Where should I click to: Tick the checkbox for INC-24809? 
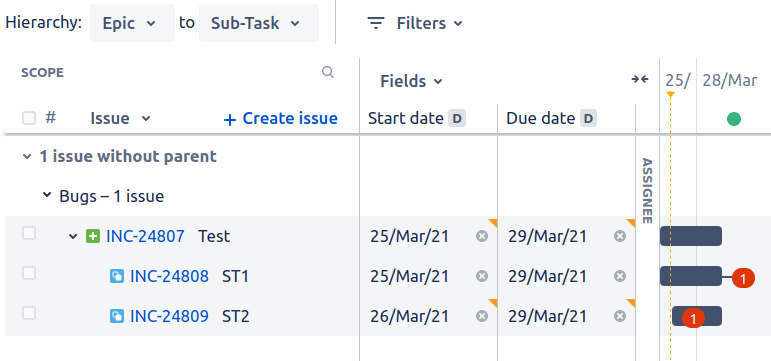pyautogui.click(x=29, y=313)
